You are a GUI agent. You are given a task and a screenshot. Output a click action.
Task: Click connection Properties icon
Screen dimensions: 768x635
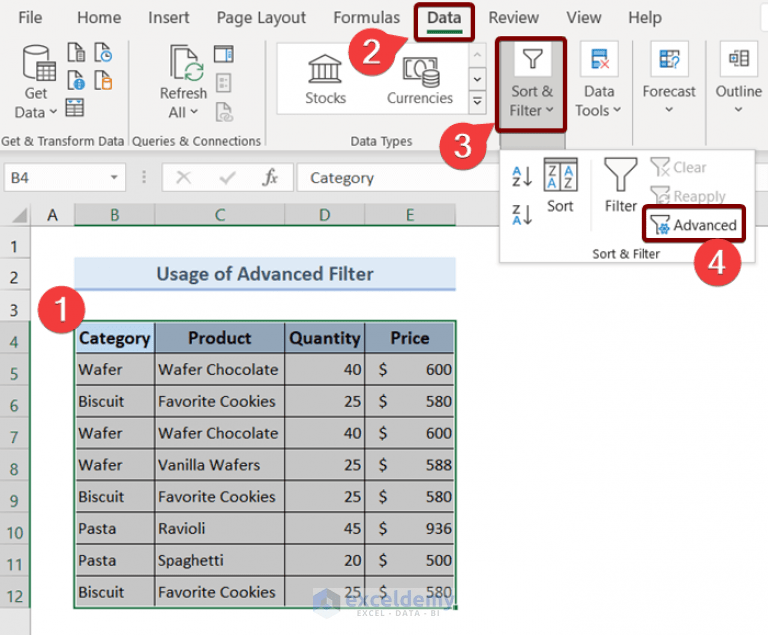[224, 83]
